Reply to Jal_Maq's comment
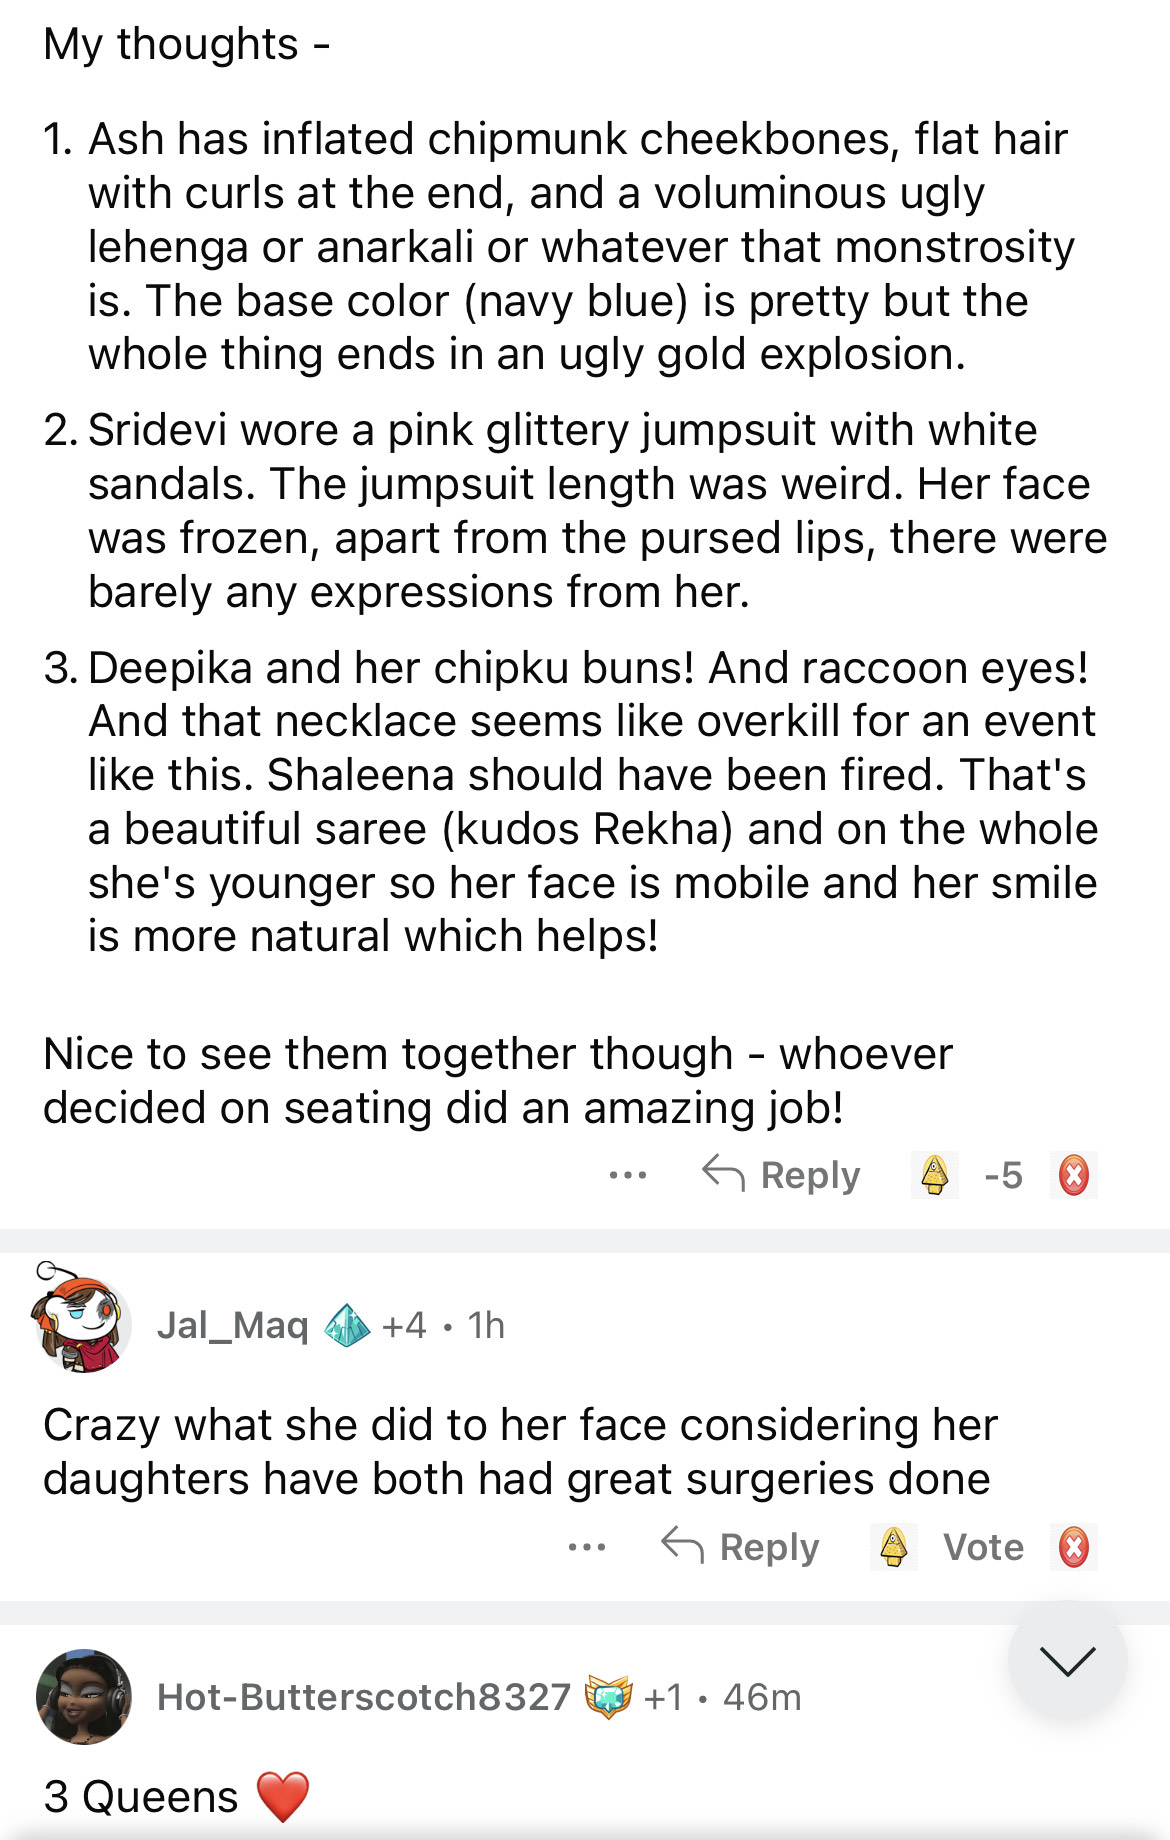1170x1840 pixels. coord(740,1547)
